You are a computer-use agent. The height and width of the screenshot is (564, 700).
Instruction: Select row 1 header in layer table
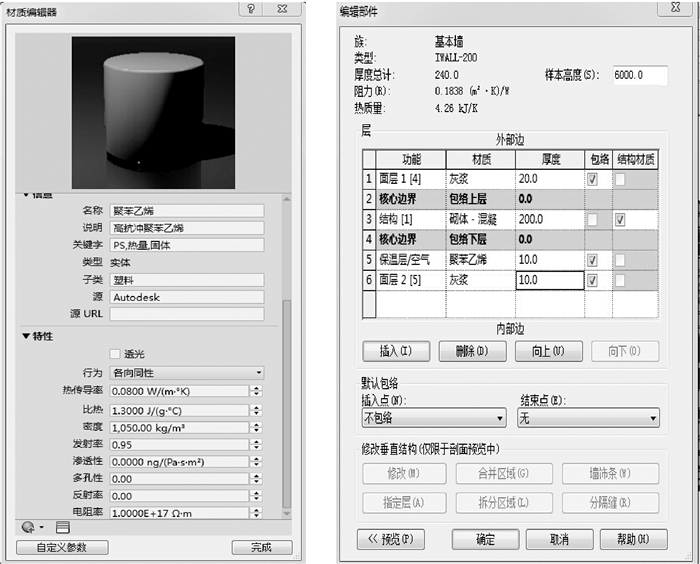click(x=369, y=180)
